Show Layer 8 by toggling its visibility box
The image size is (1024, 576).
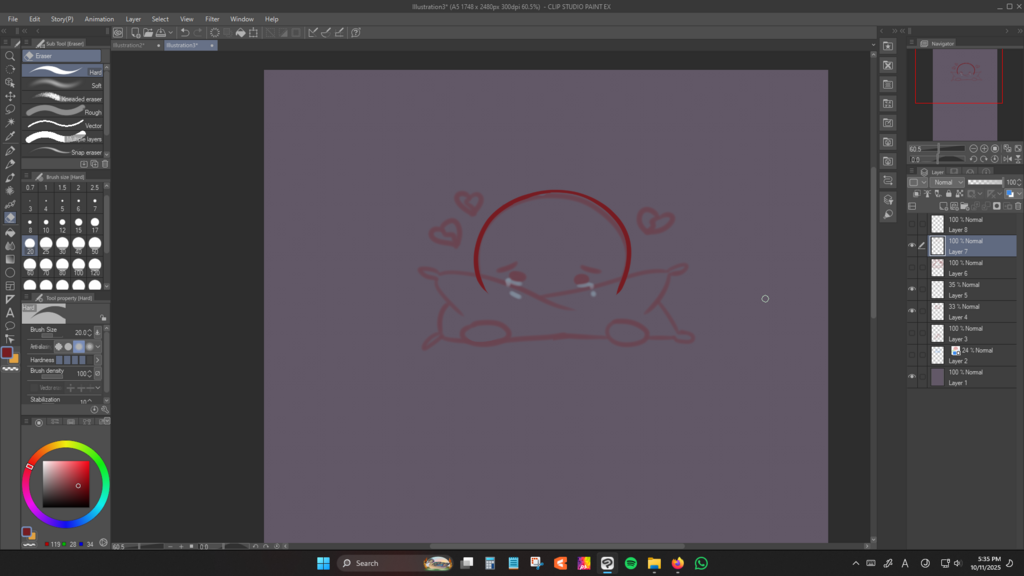911,224
